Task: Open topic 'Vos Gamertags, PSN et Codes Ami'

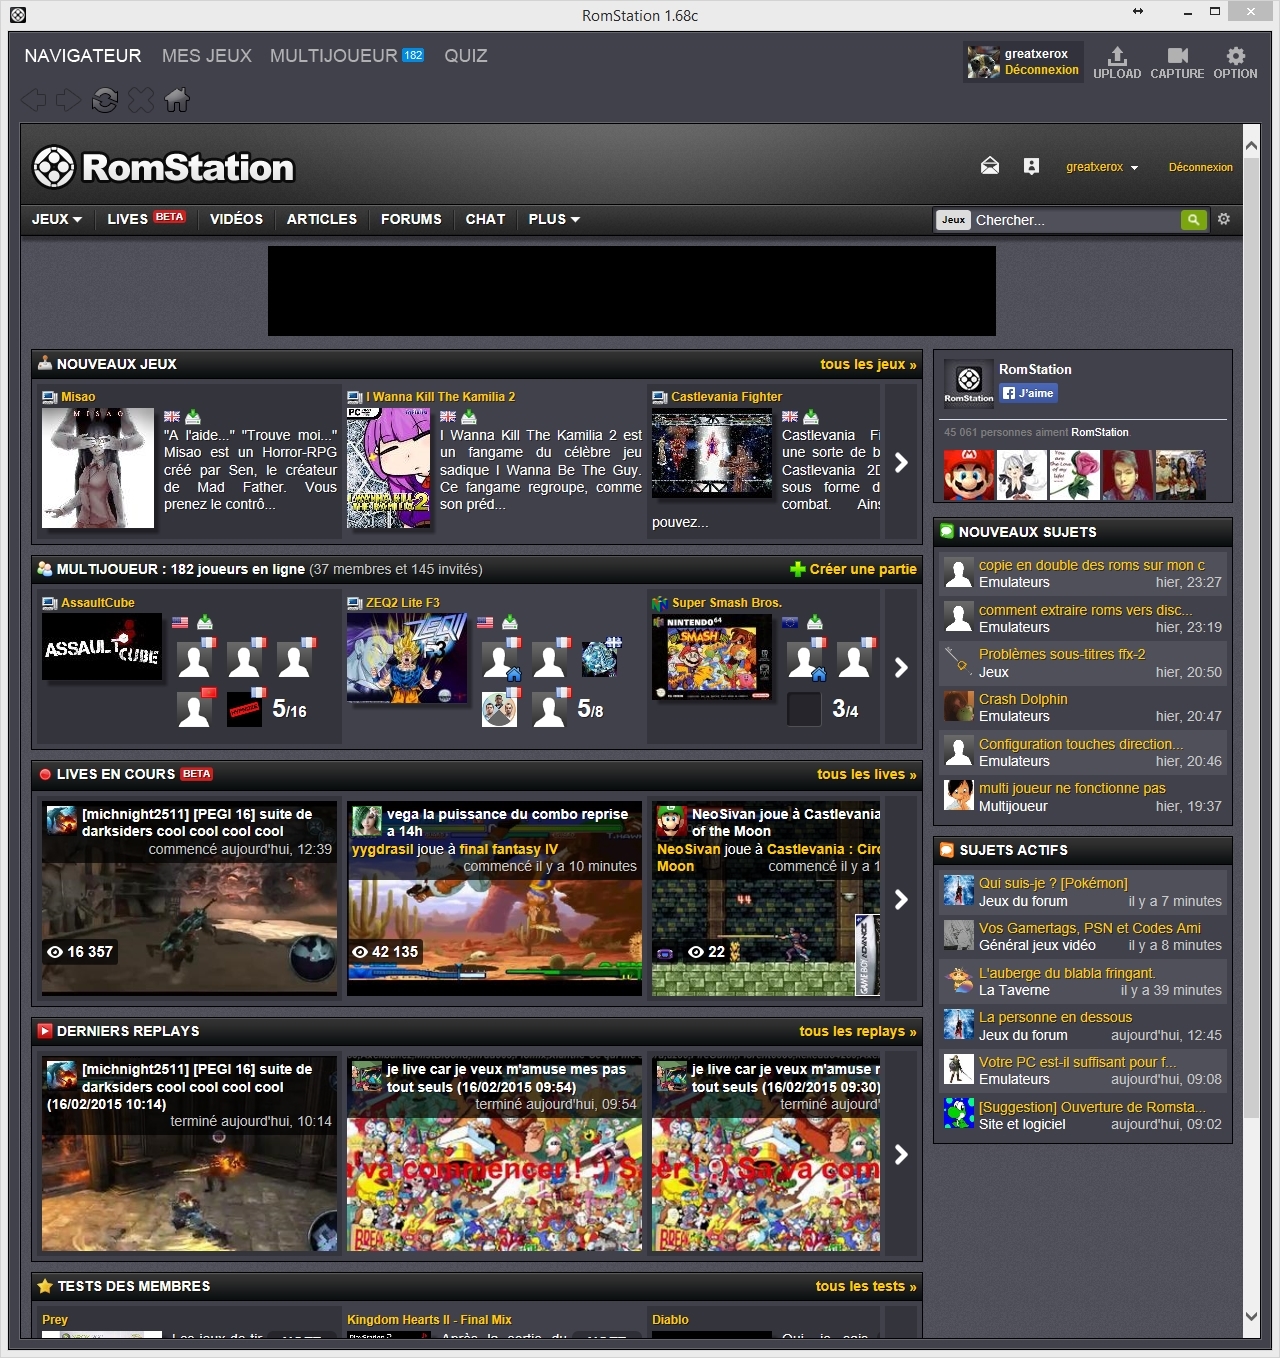Action: [1090, 928]
